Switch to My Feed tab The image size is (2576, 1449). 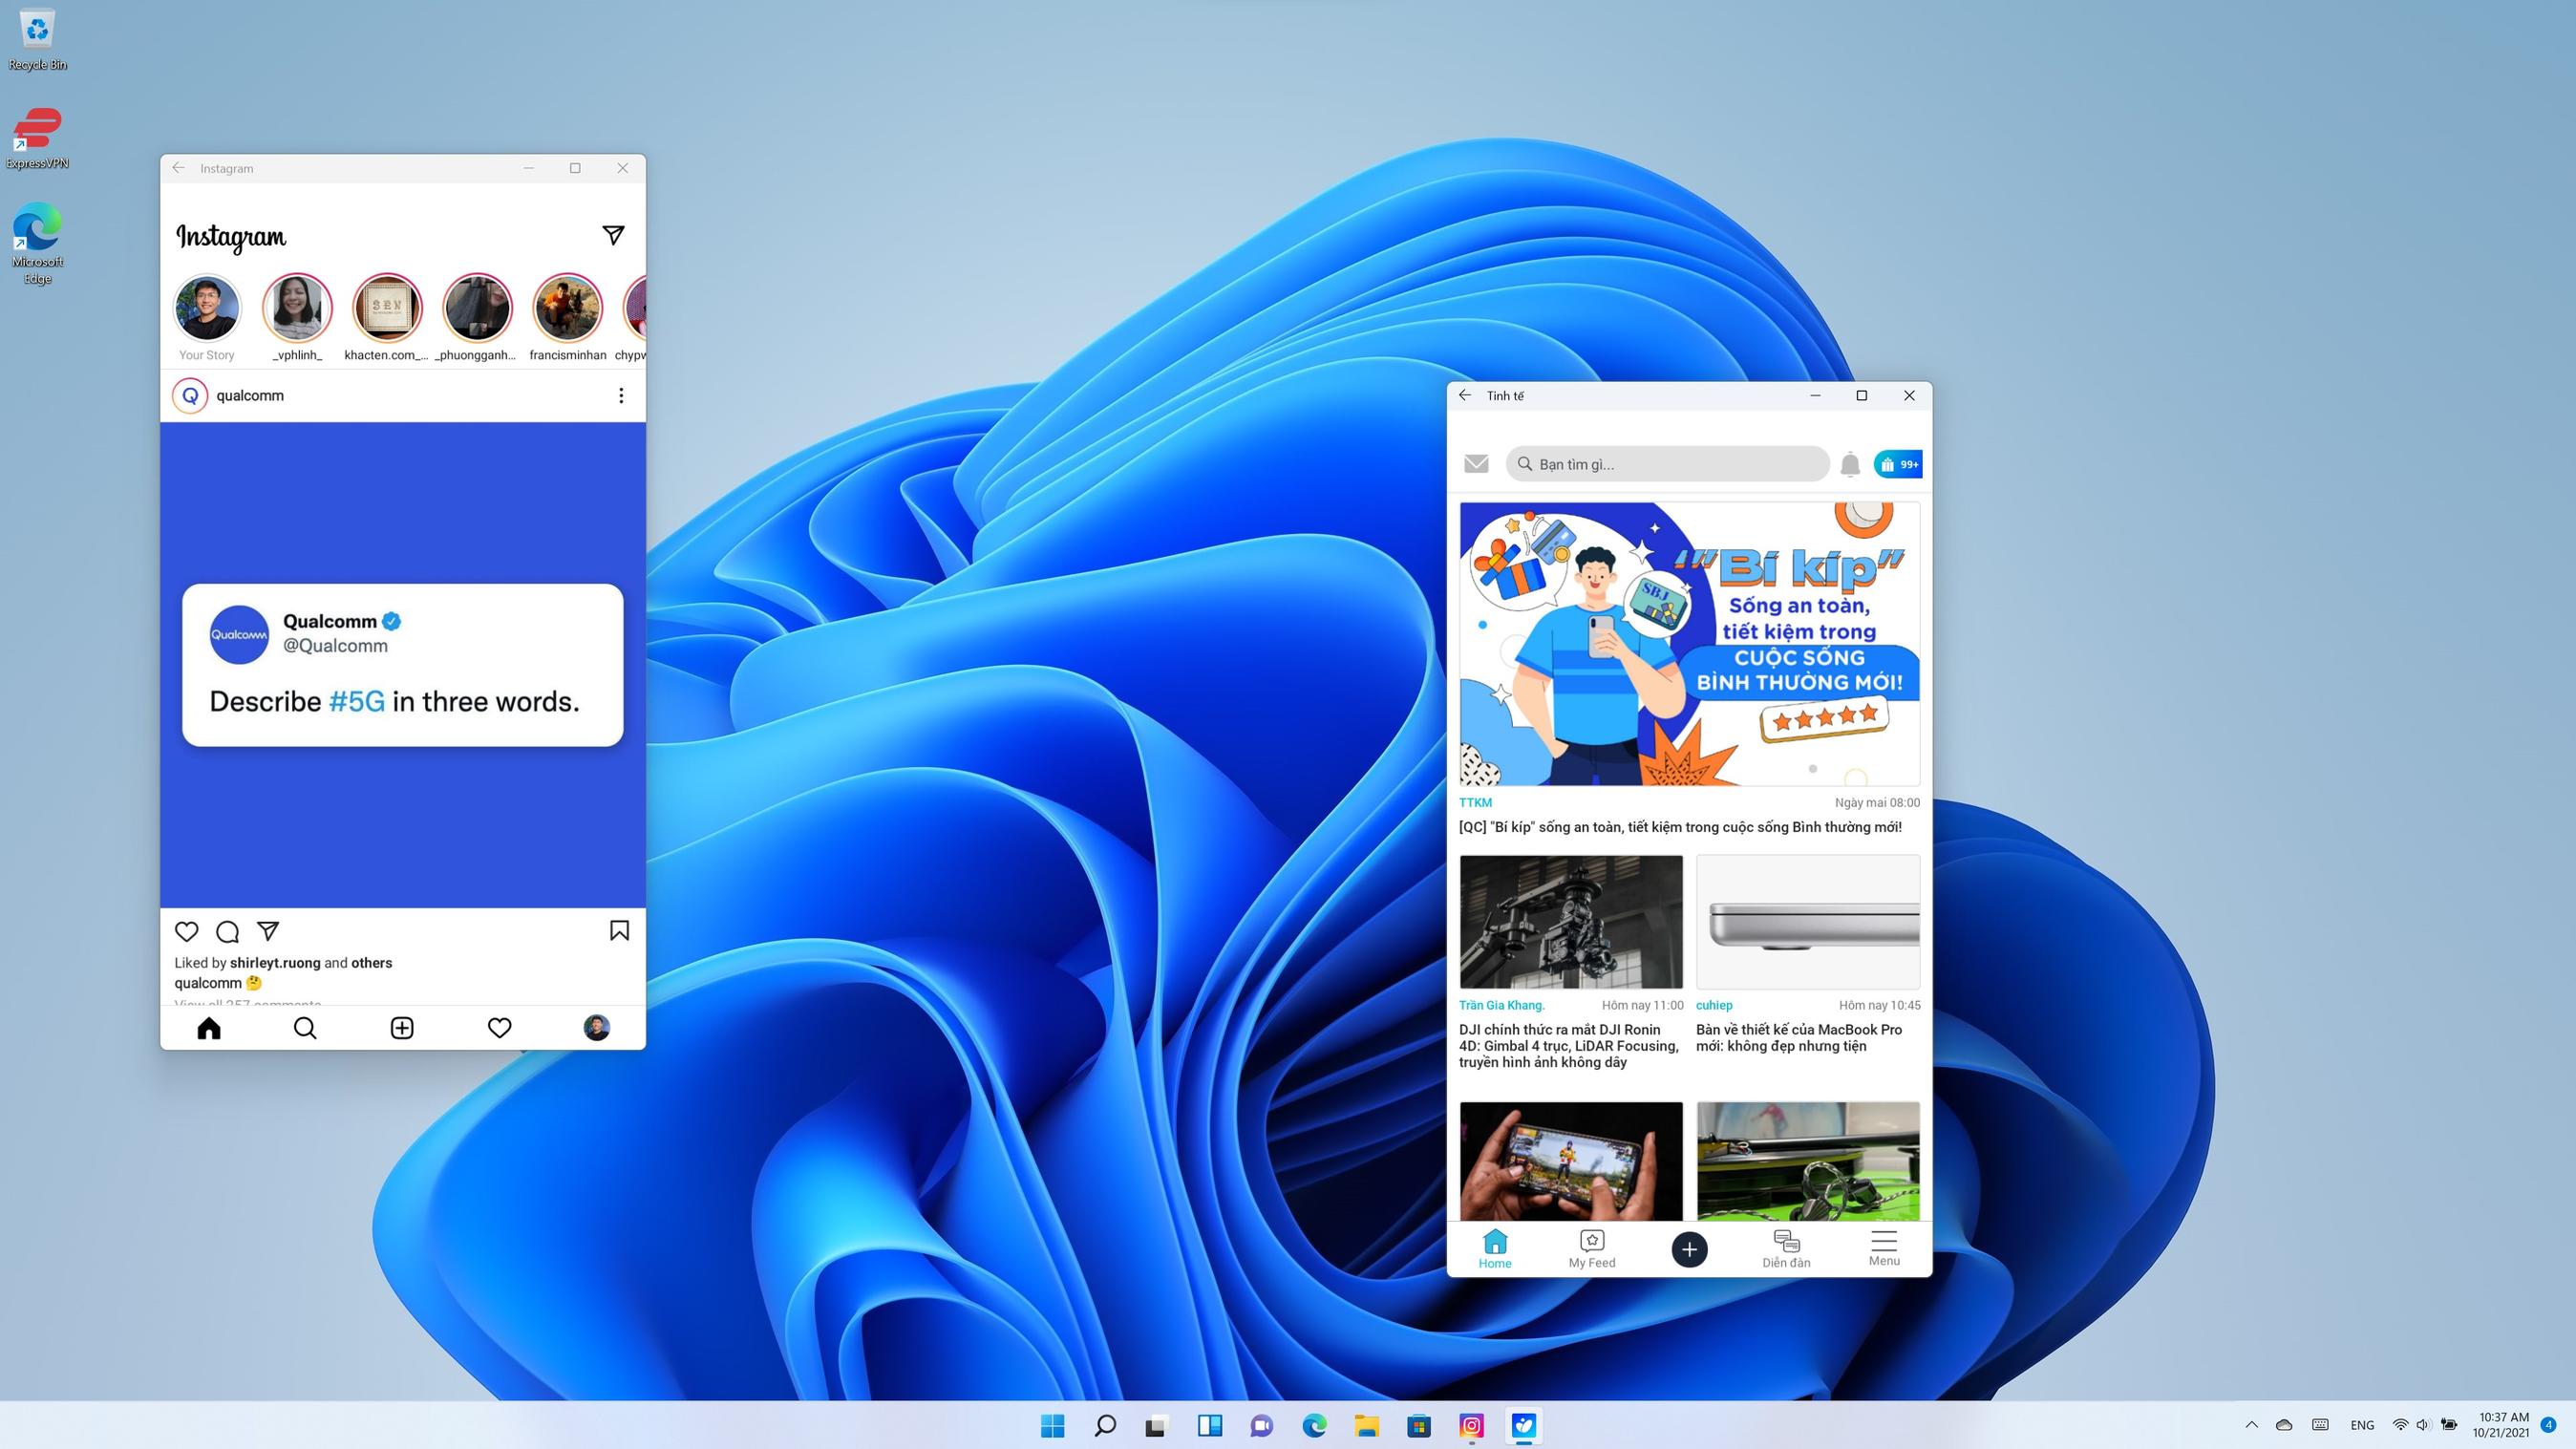click(1591, 1248)
